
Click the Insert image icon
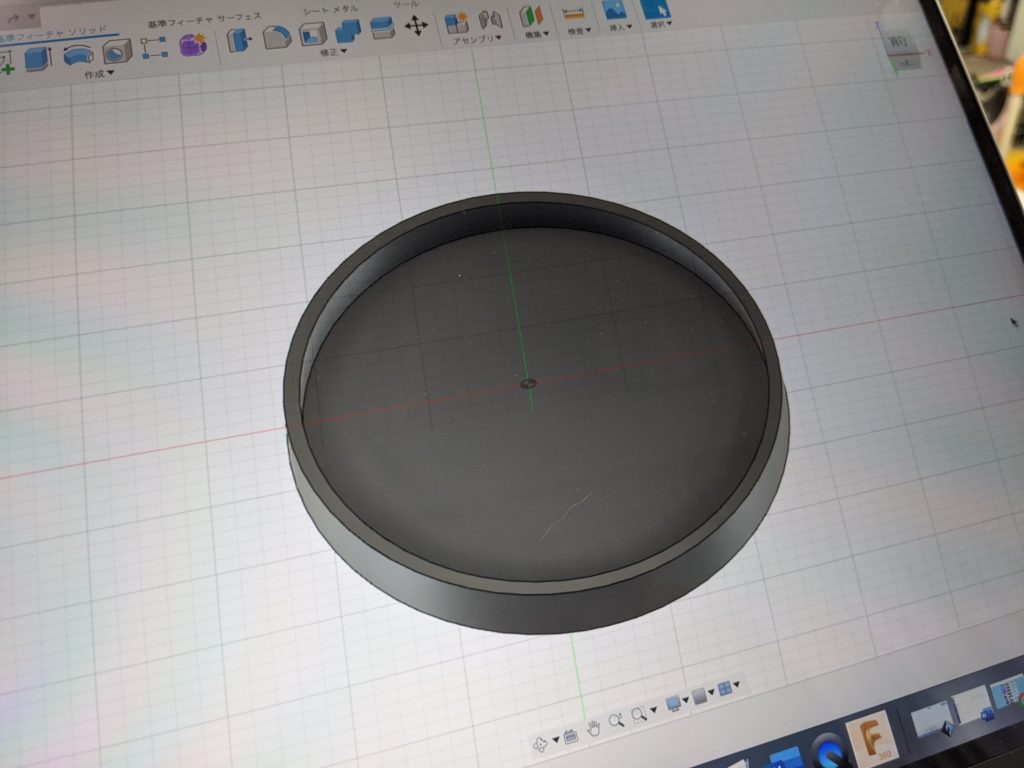point(615,10)
